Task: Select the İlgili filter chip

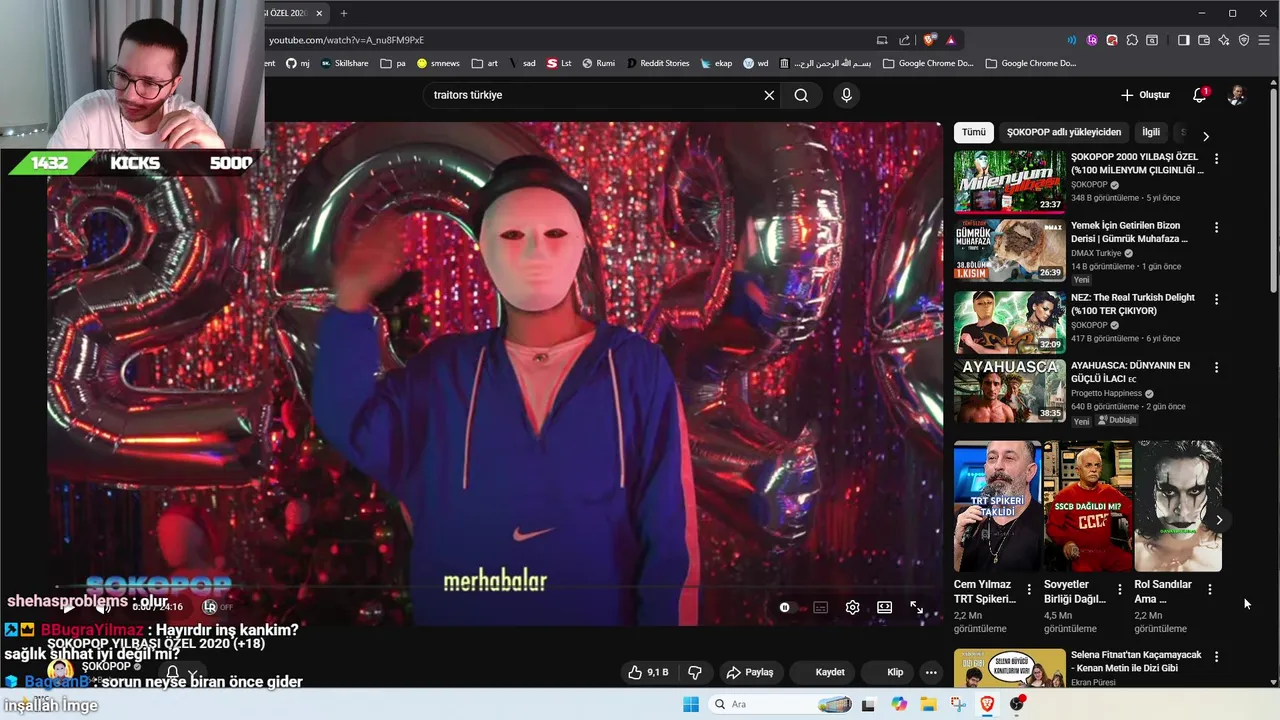Action: click(1151, 132)
